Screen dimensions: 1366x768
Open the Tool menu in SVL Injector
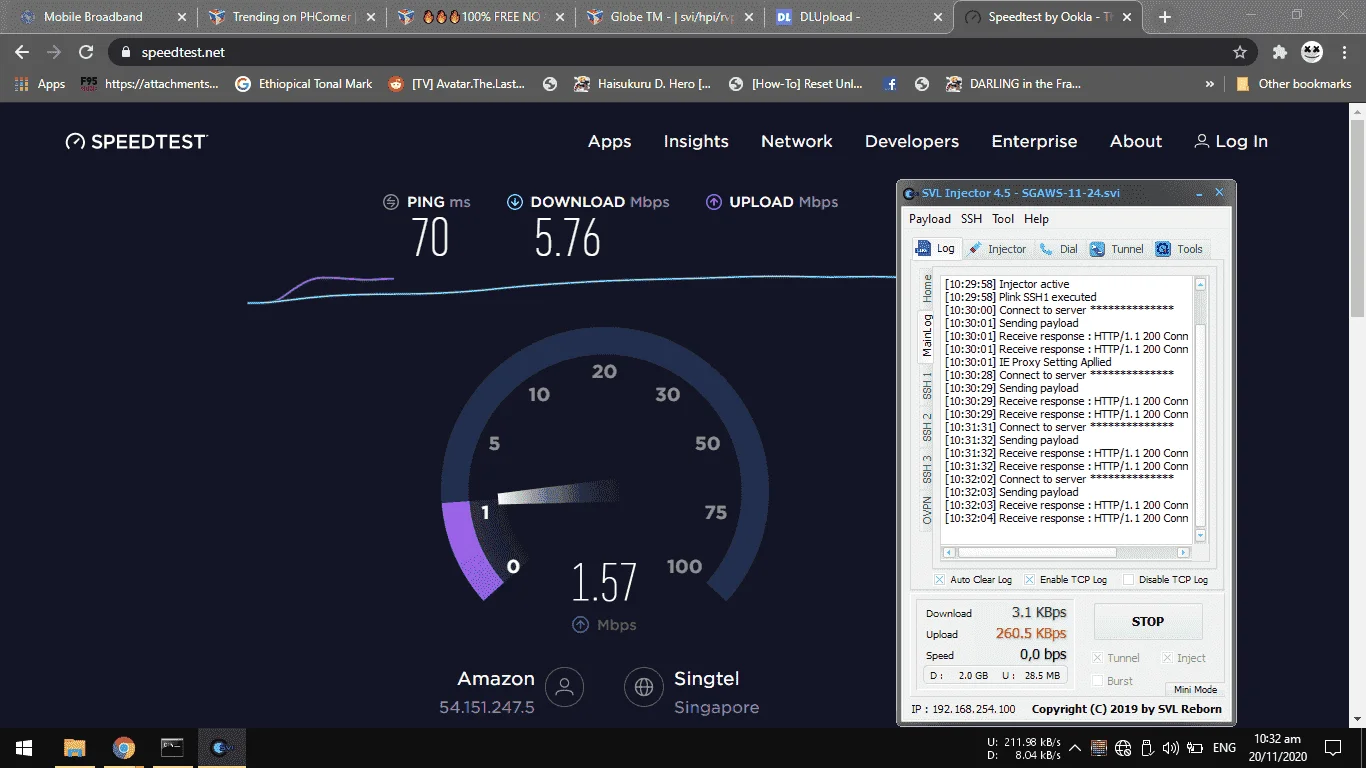click(x=1003, y=219)
